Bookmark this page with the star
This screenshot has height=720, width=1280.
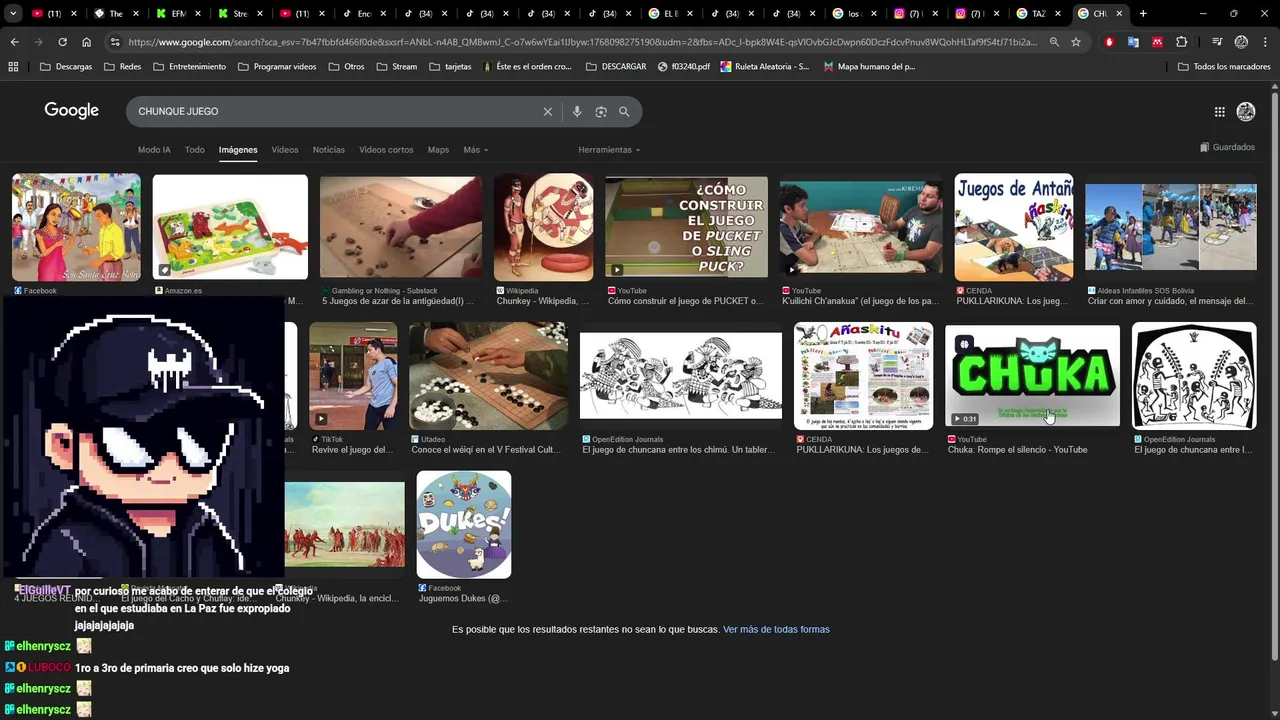[x=1076, y=42]
